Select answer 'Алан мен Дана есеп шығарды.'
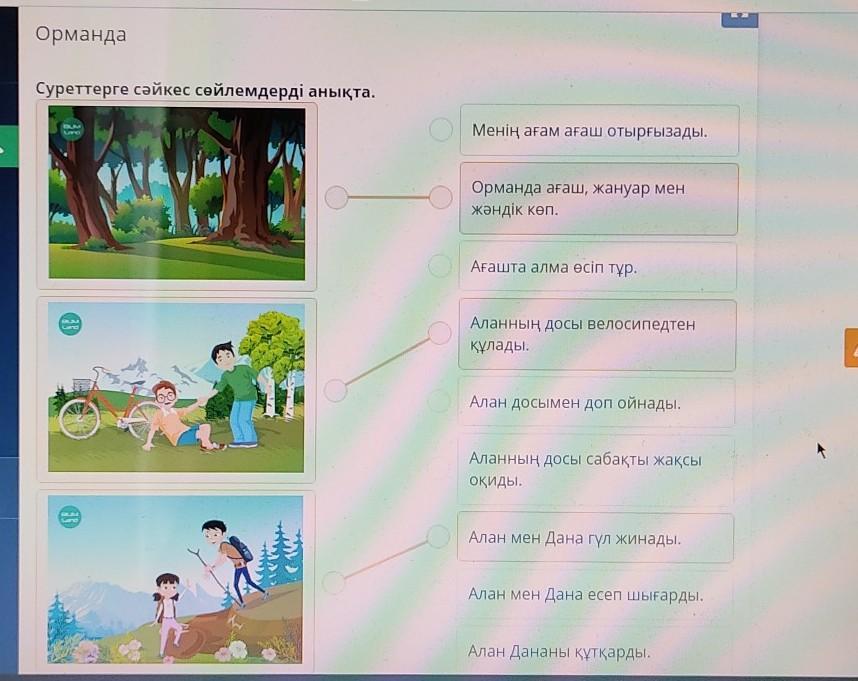This screenshot has width=858, height=681. click(x=595, y=595)
